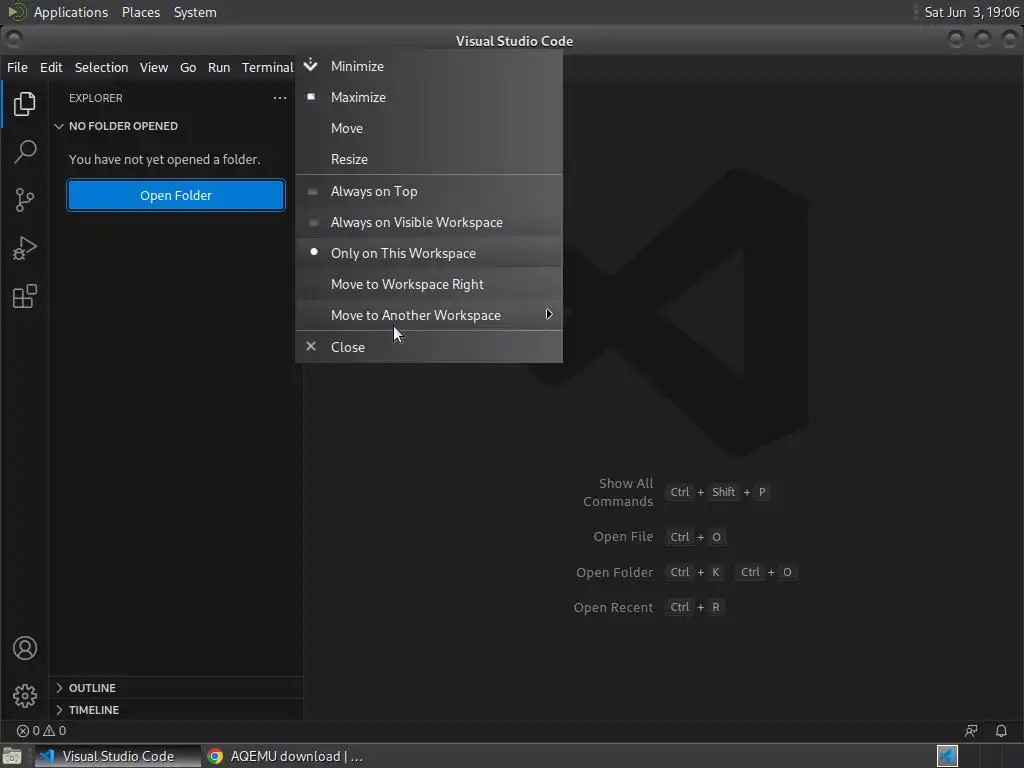Viewport: 1024px width, 768px height.
Task: Open the Go menu
Action: (187, 67)
